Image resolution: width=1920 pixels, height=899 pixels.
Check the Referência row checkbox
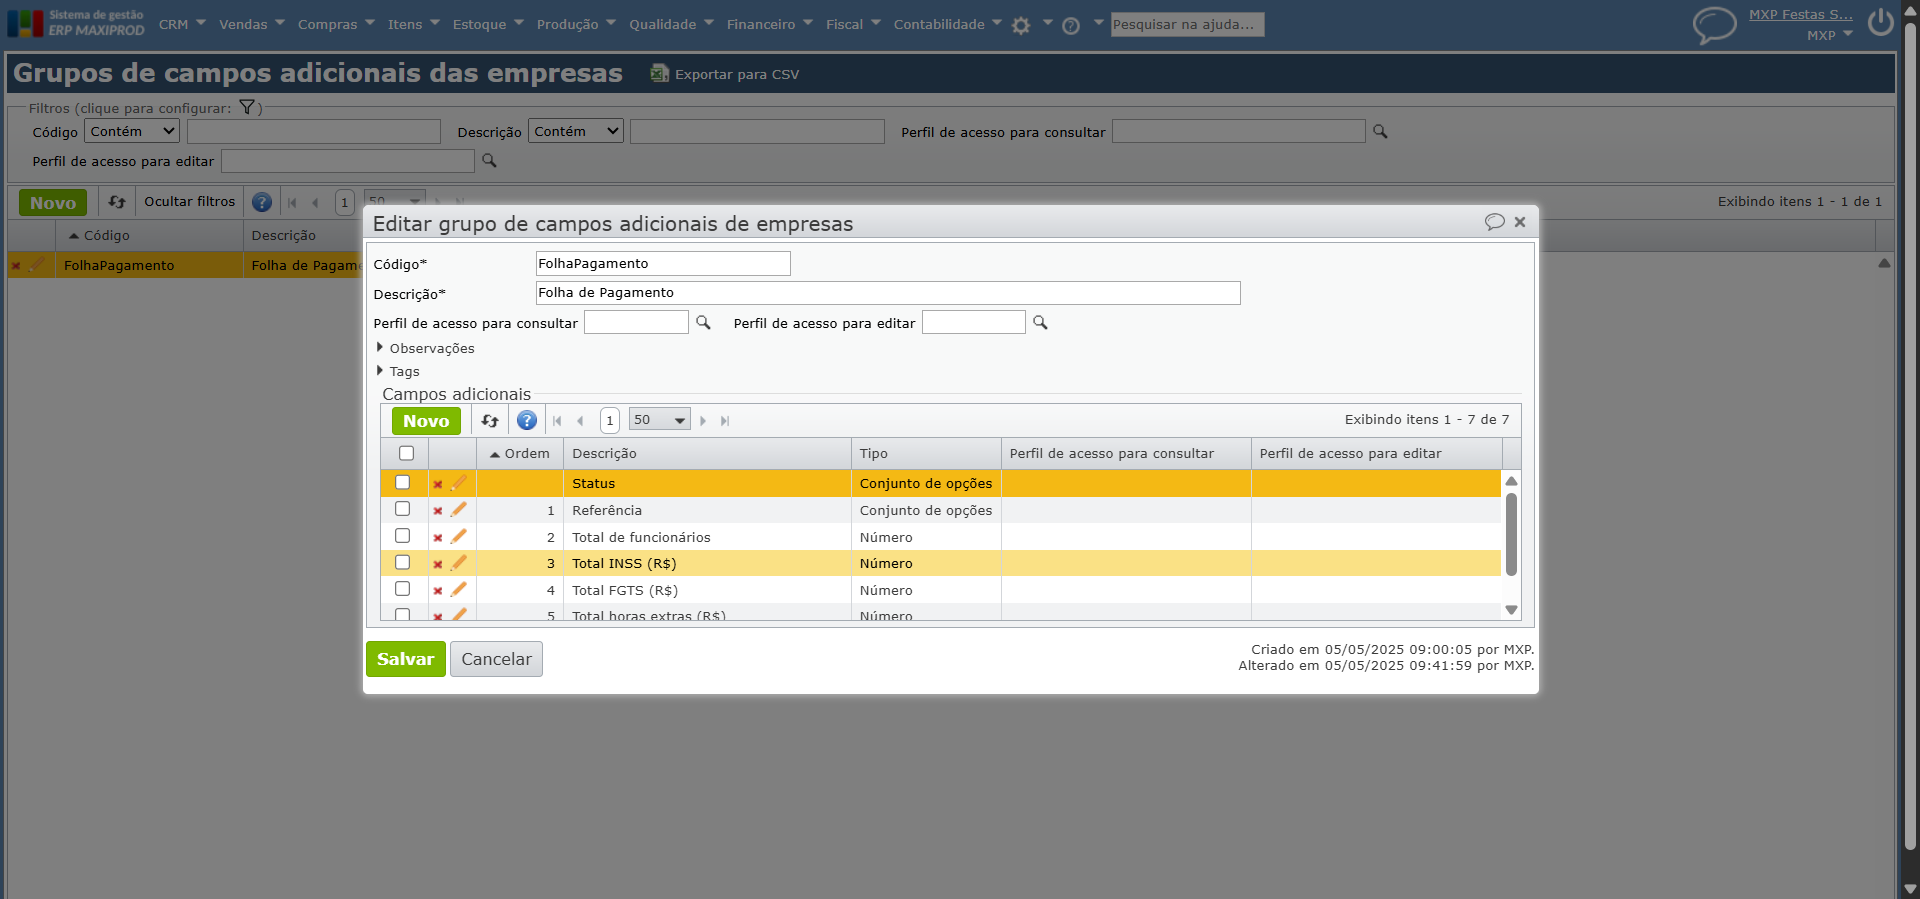click(x=402, y=509)
